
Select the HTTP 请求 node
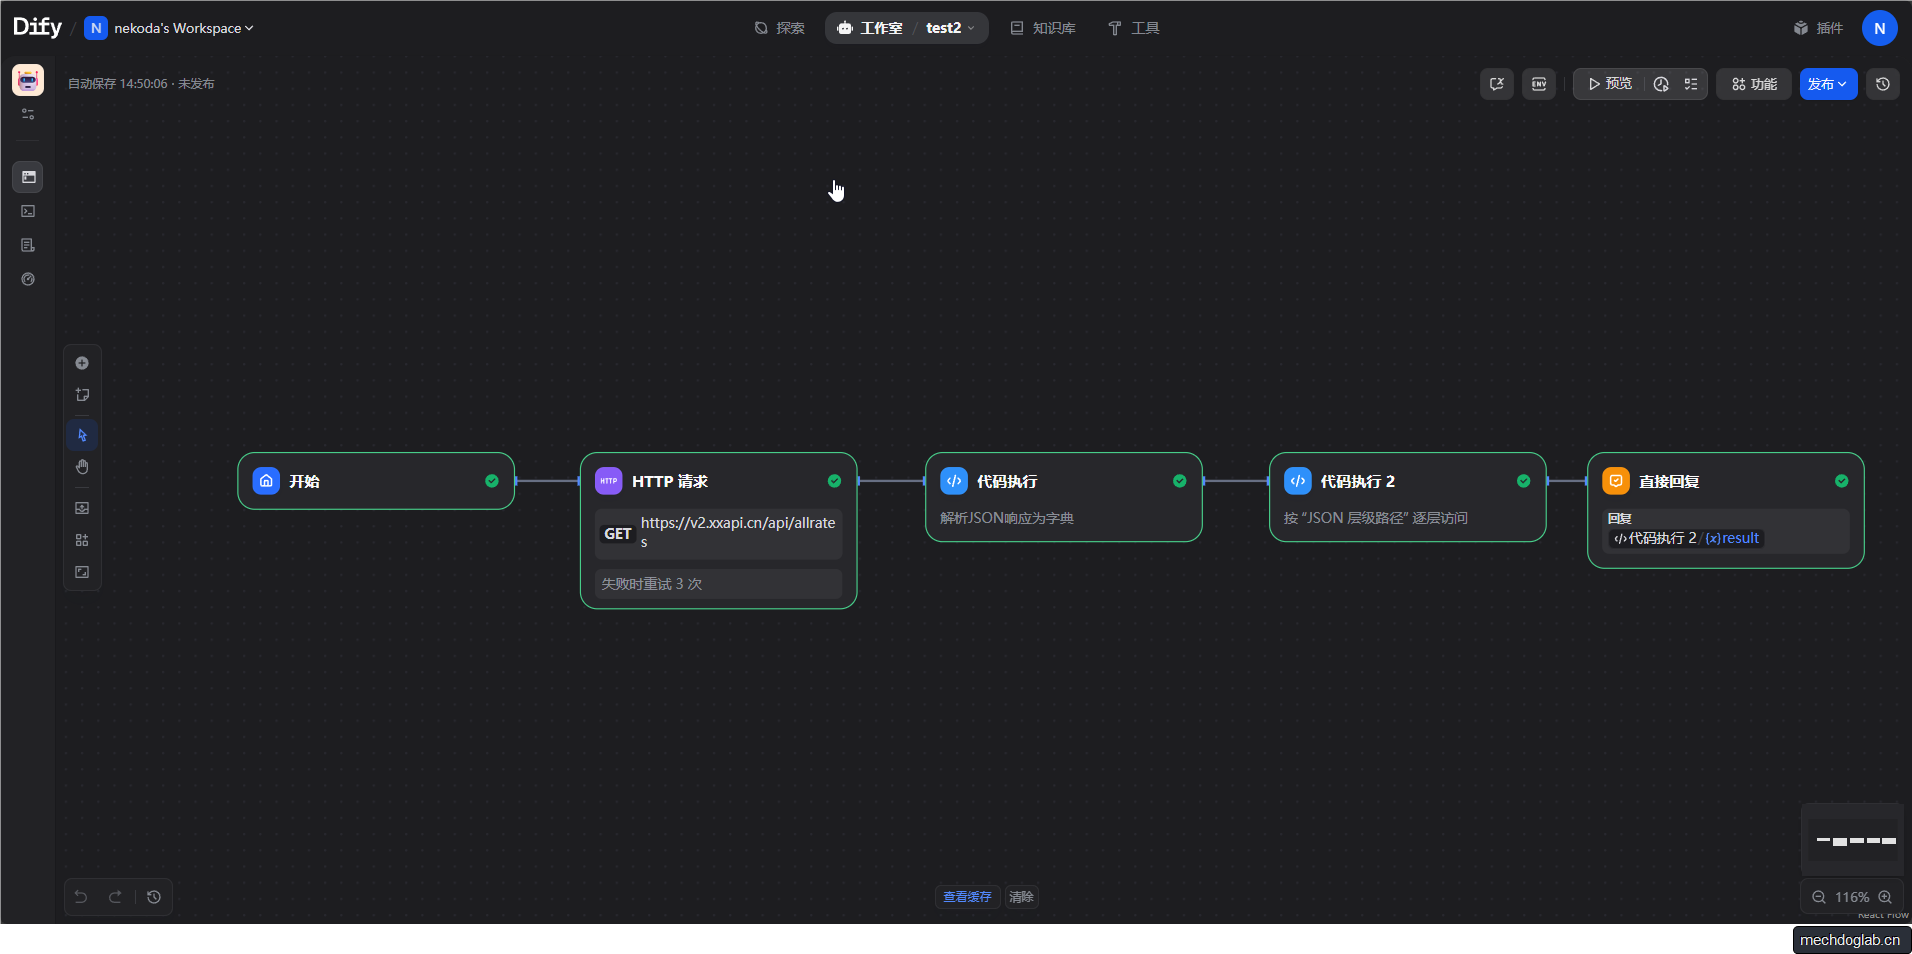(x=718, y=481)
